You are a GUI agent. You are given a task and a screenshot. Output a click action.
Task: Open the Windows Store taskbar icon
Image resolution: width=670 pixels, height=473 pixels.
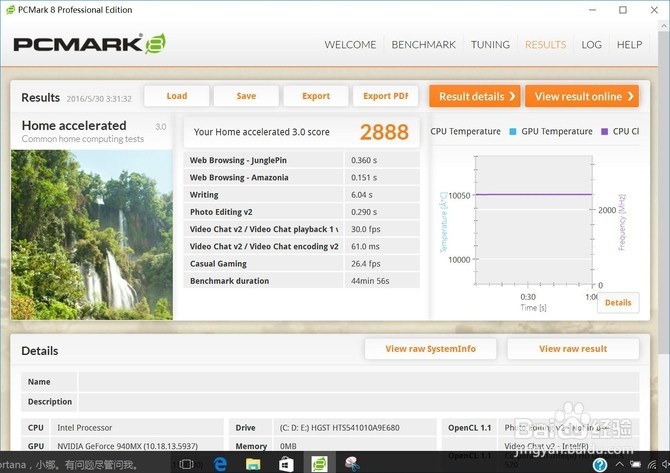point(286,464)
